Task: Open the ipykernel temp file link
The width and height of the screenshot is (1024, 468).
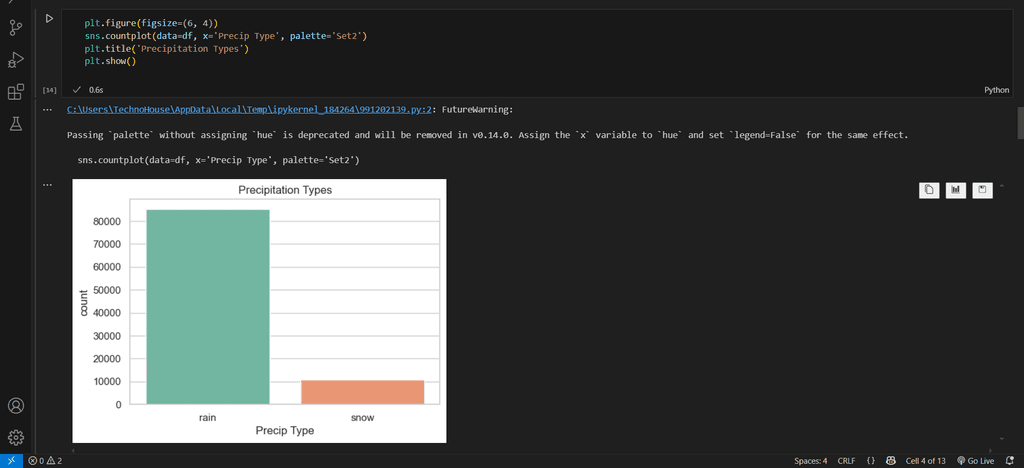Action: pyautogui.click(x=249, y=110)
